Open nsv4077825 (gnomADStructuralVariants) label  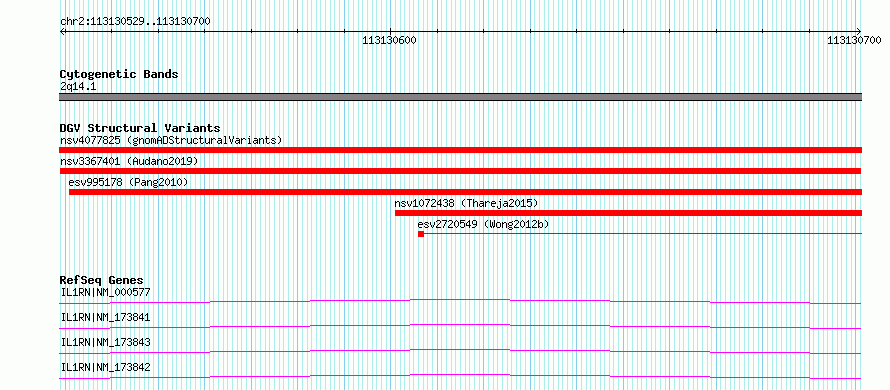point(171,140)
